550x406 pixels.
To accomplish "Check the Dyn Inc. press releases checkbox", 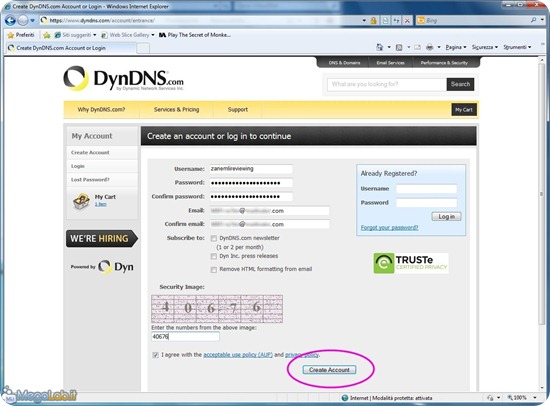I will pyautogui.click(x=214, y=257).
